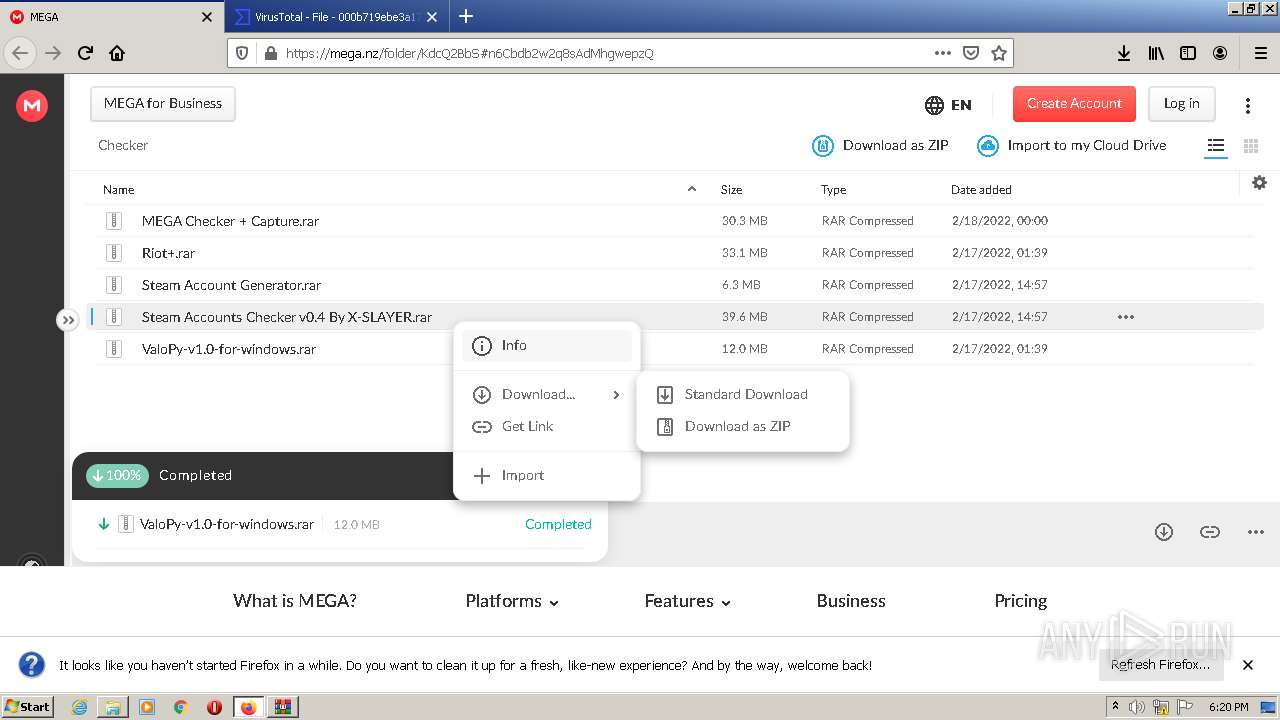Switch to list view in MEGA
Viewport: 1280px width, 720px height.
[x=1215, y=146]
